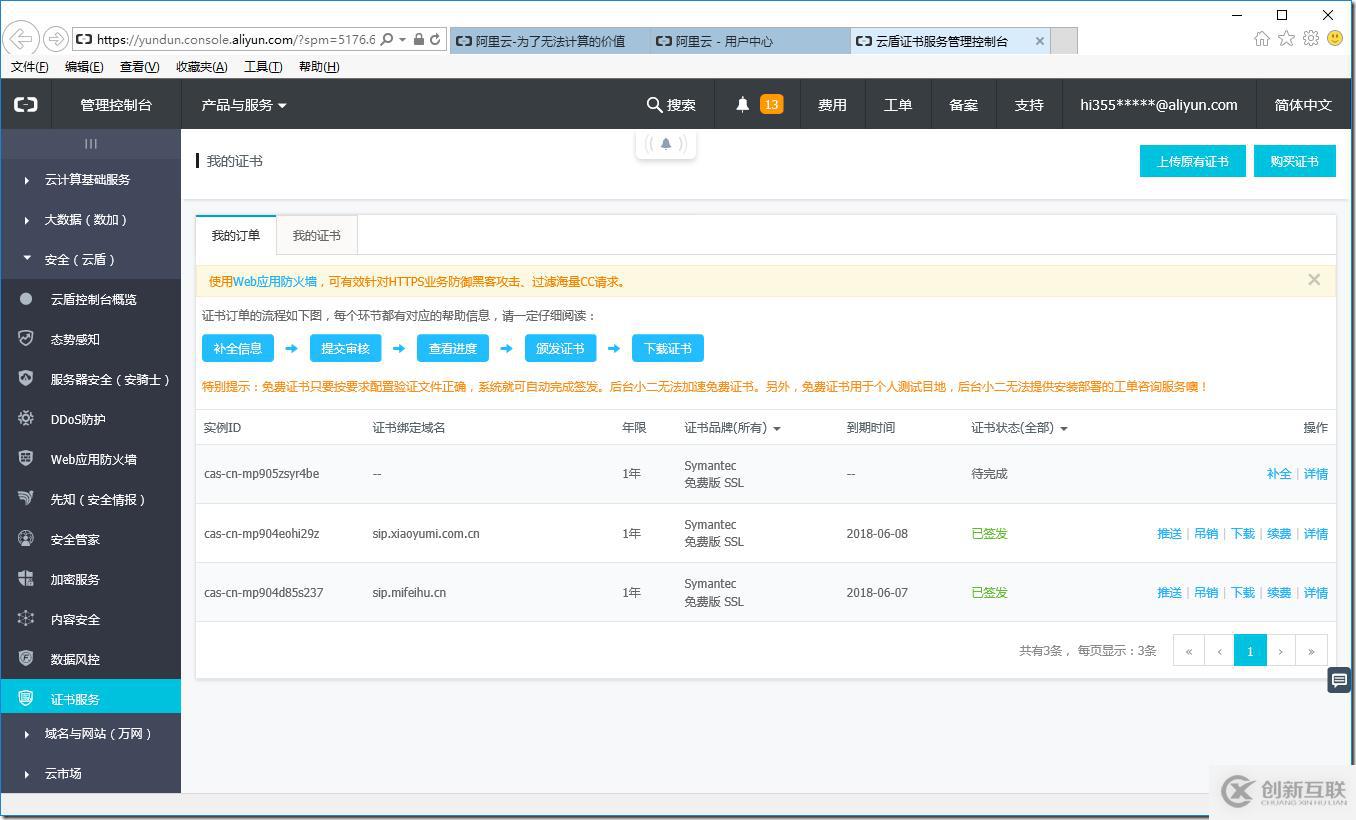Open the 简体中文 language selector
The height and width of the screenshot is (820, 1356).
pyautogui.click(x=1303, y=104)
